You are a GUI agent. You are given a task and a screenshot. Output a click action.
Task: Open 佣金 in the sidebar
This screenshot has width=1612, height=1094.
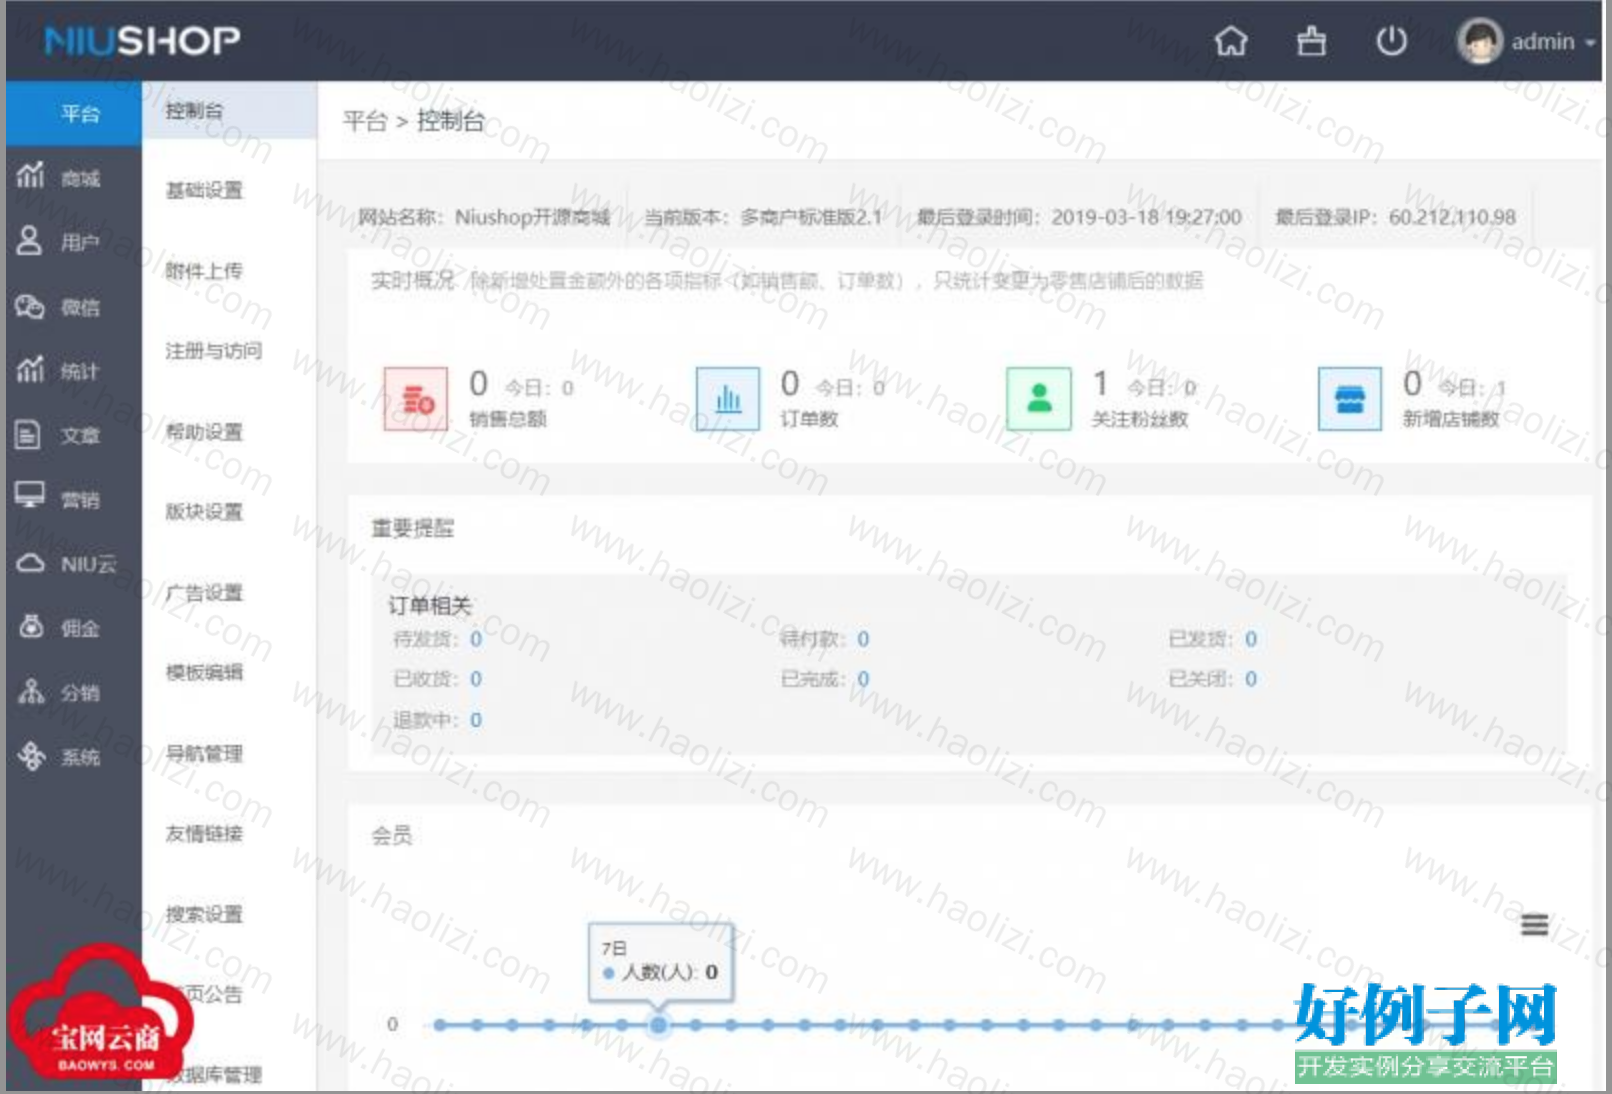73,628
